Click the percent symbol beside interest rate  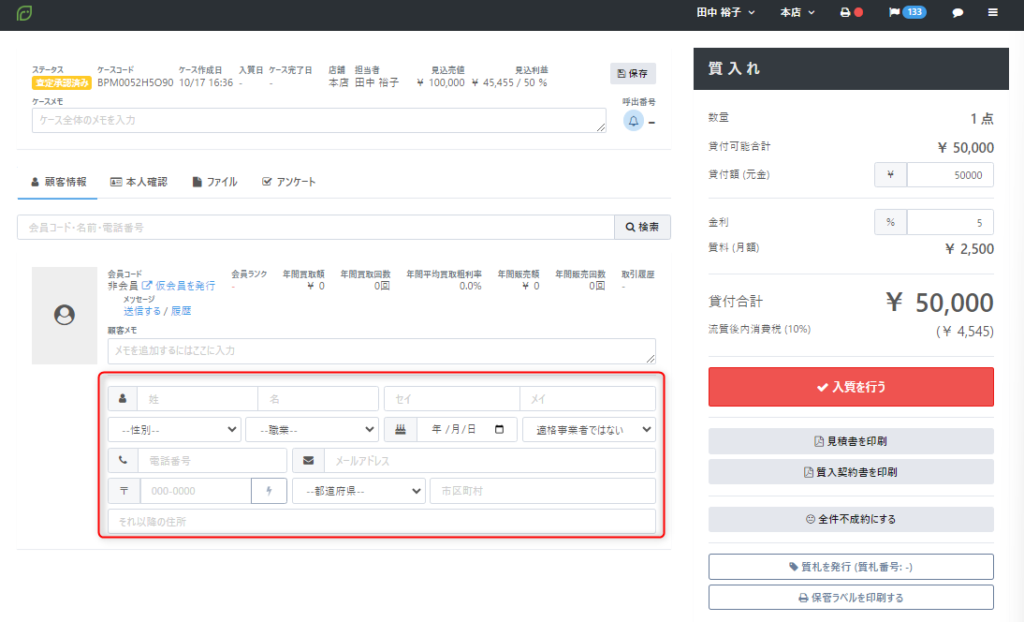890,222
